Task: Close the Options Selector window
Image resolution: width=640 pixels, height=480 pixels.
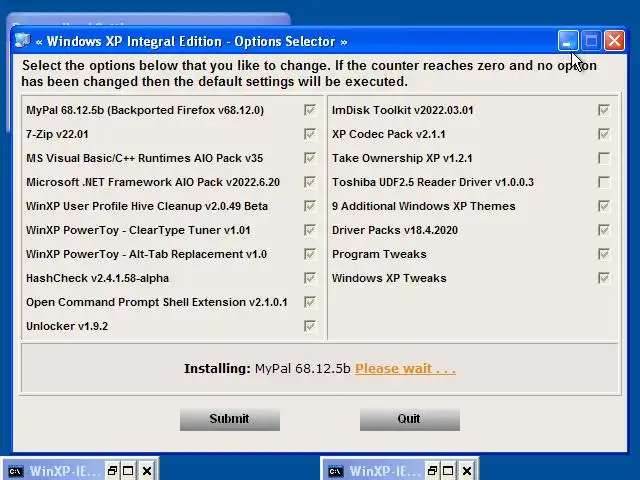Action: point(614,41)
